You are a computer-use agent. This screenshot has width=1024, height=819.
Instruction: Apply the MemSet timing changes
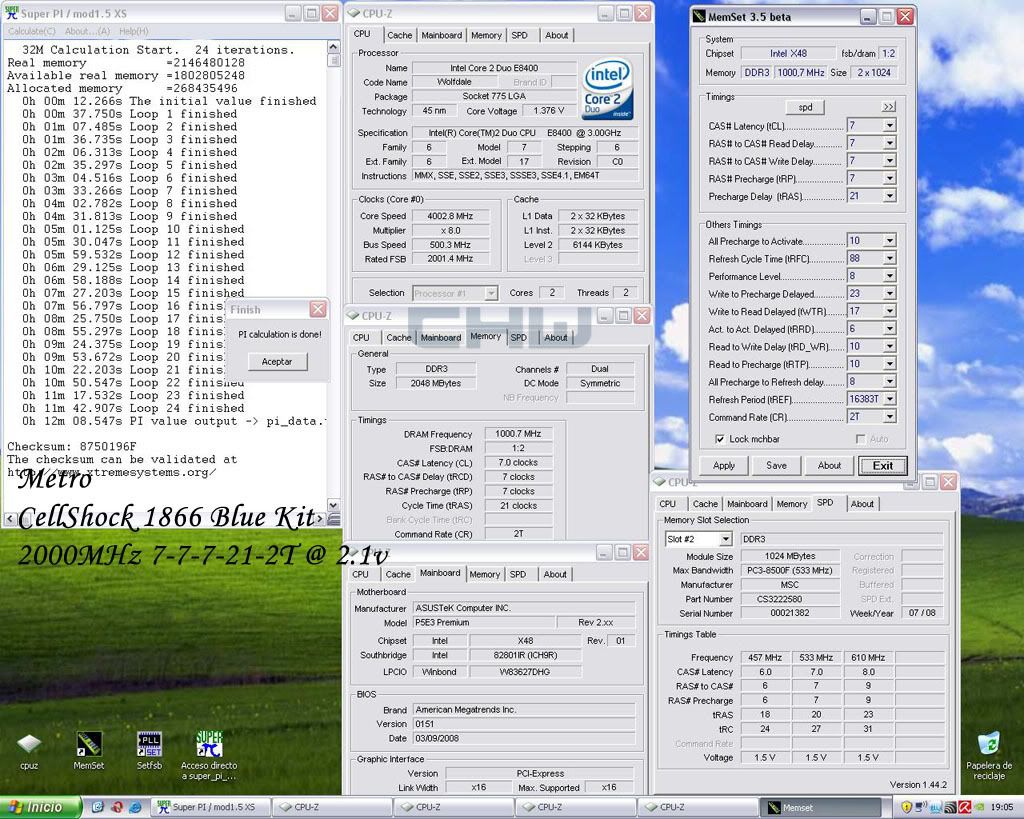point(723,465)
